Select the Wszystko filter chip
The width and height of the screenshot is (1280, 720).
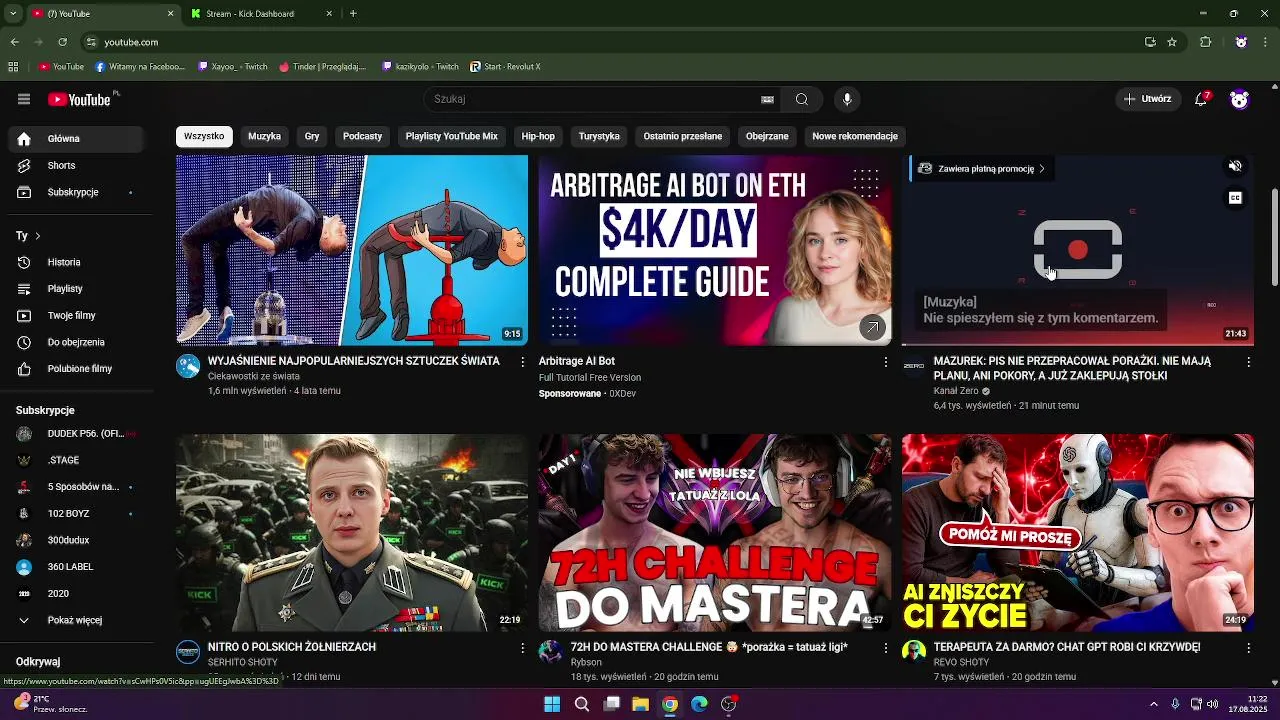pos(204,136)
